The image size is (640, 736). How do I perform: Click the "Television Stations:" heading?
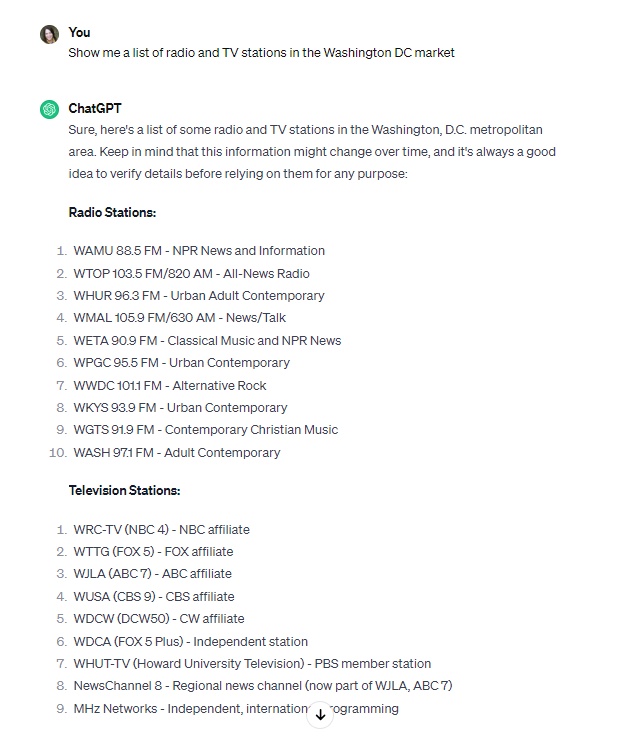coord(124,490)
